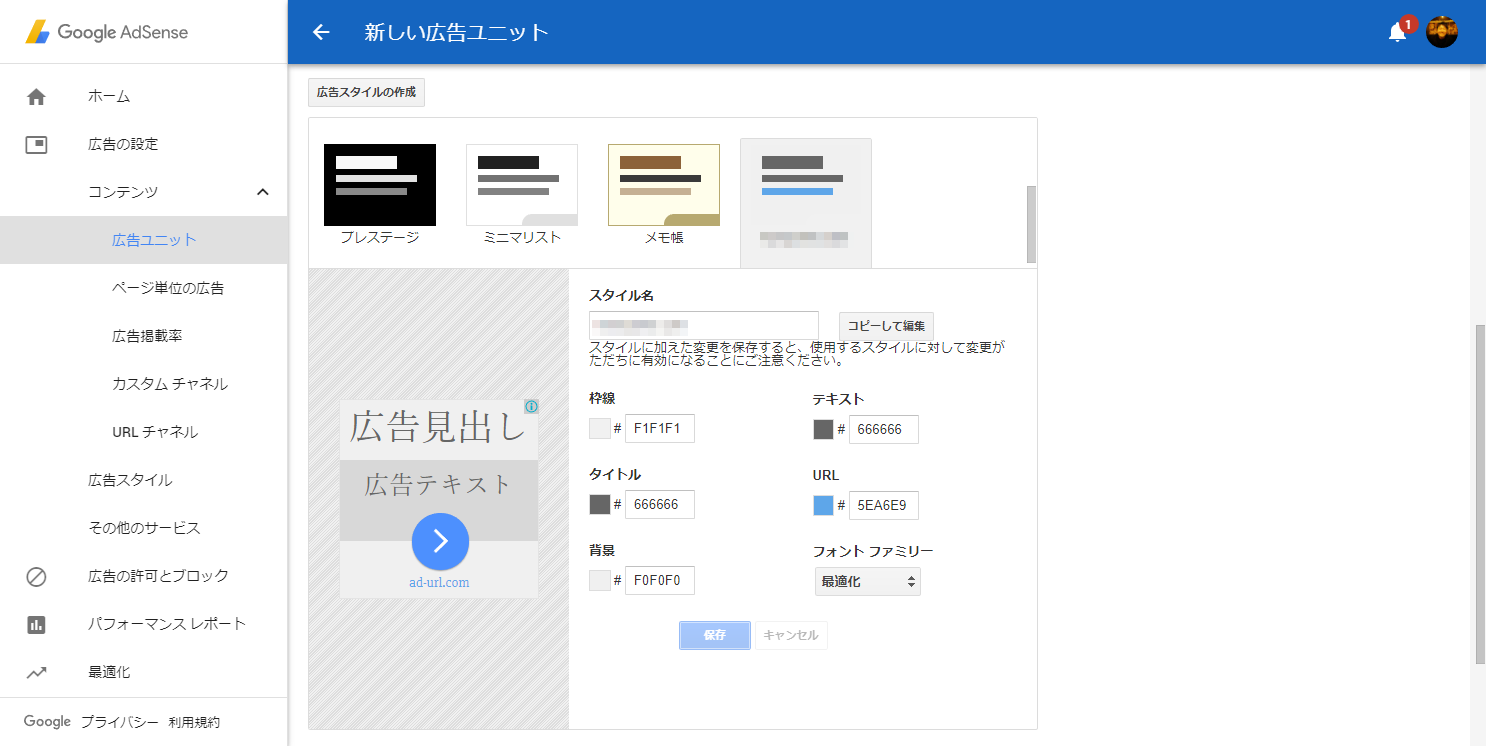The image size is (1486, 746).
Task: Click the page vertical scrollbar
Action: tap(1480, 494)
